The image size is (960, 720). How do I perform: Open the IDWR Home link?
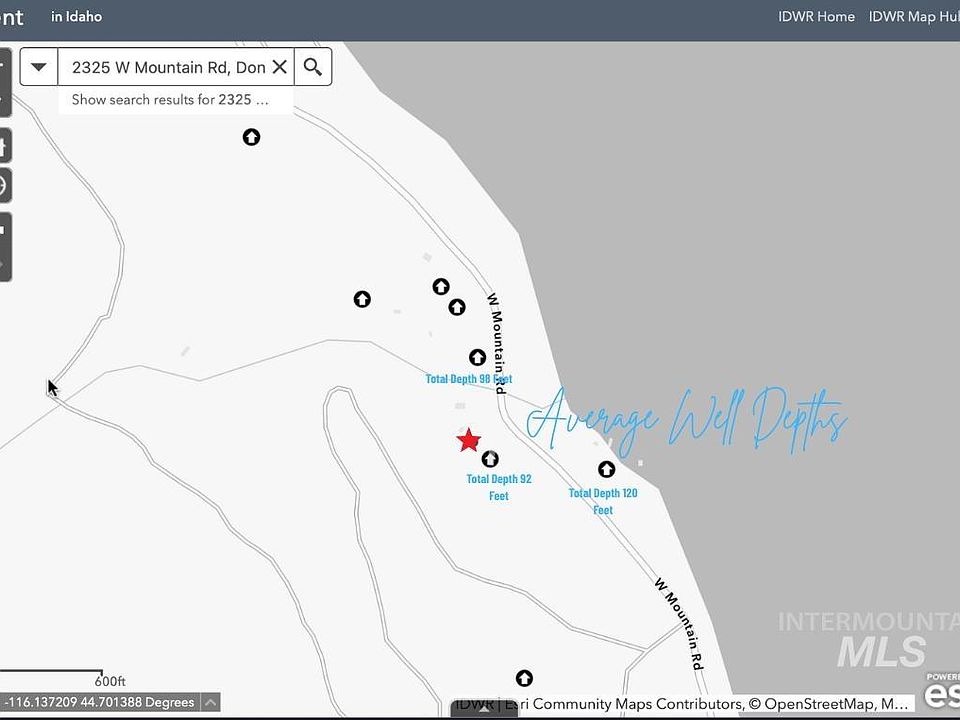point(816,17)
